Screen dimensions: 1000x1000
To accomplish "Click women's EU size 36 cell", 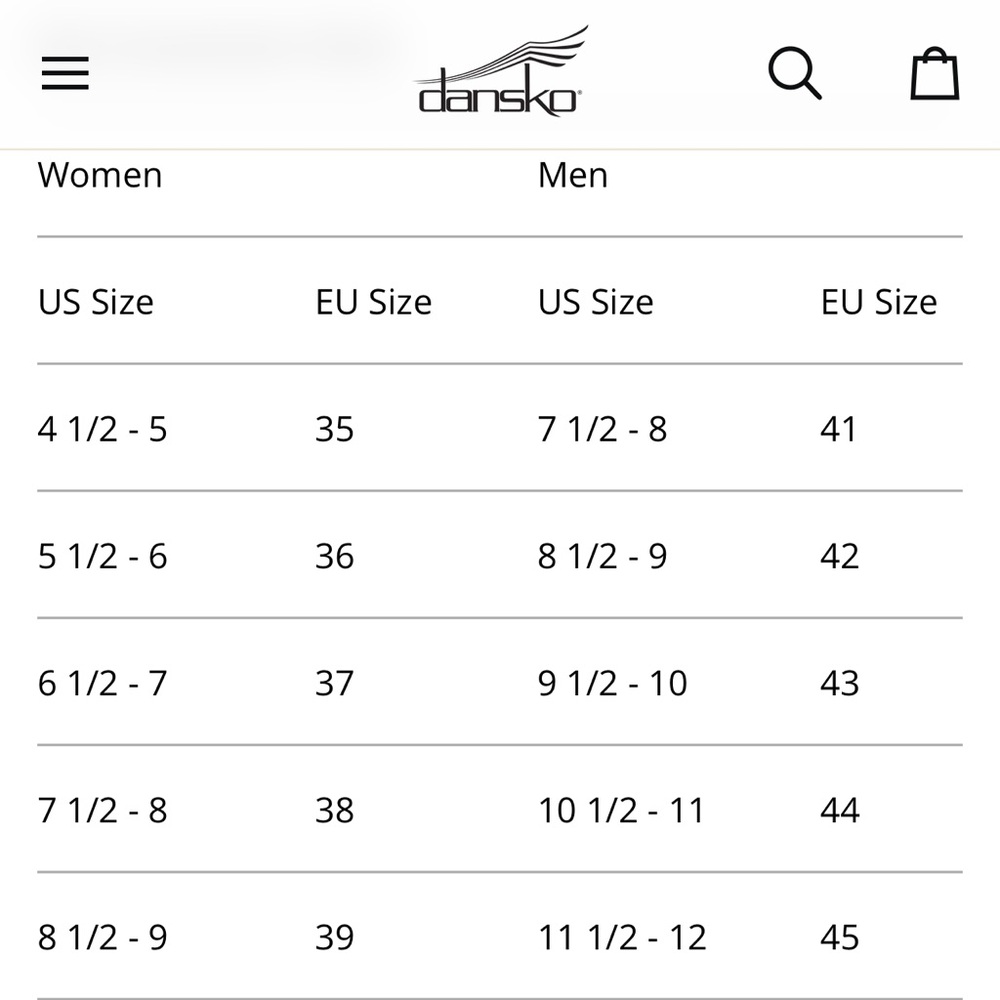I will tap(334, 555).
